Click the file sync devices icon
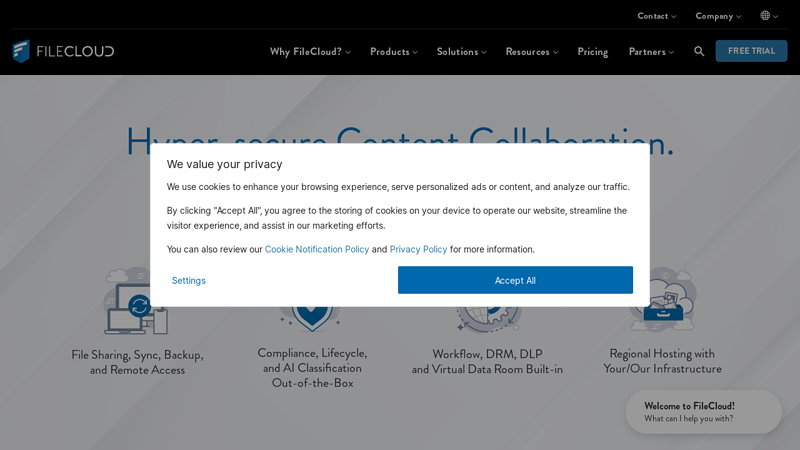Screen dimensions: 800x450 pos(136,301)
